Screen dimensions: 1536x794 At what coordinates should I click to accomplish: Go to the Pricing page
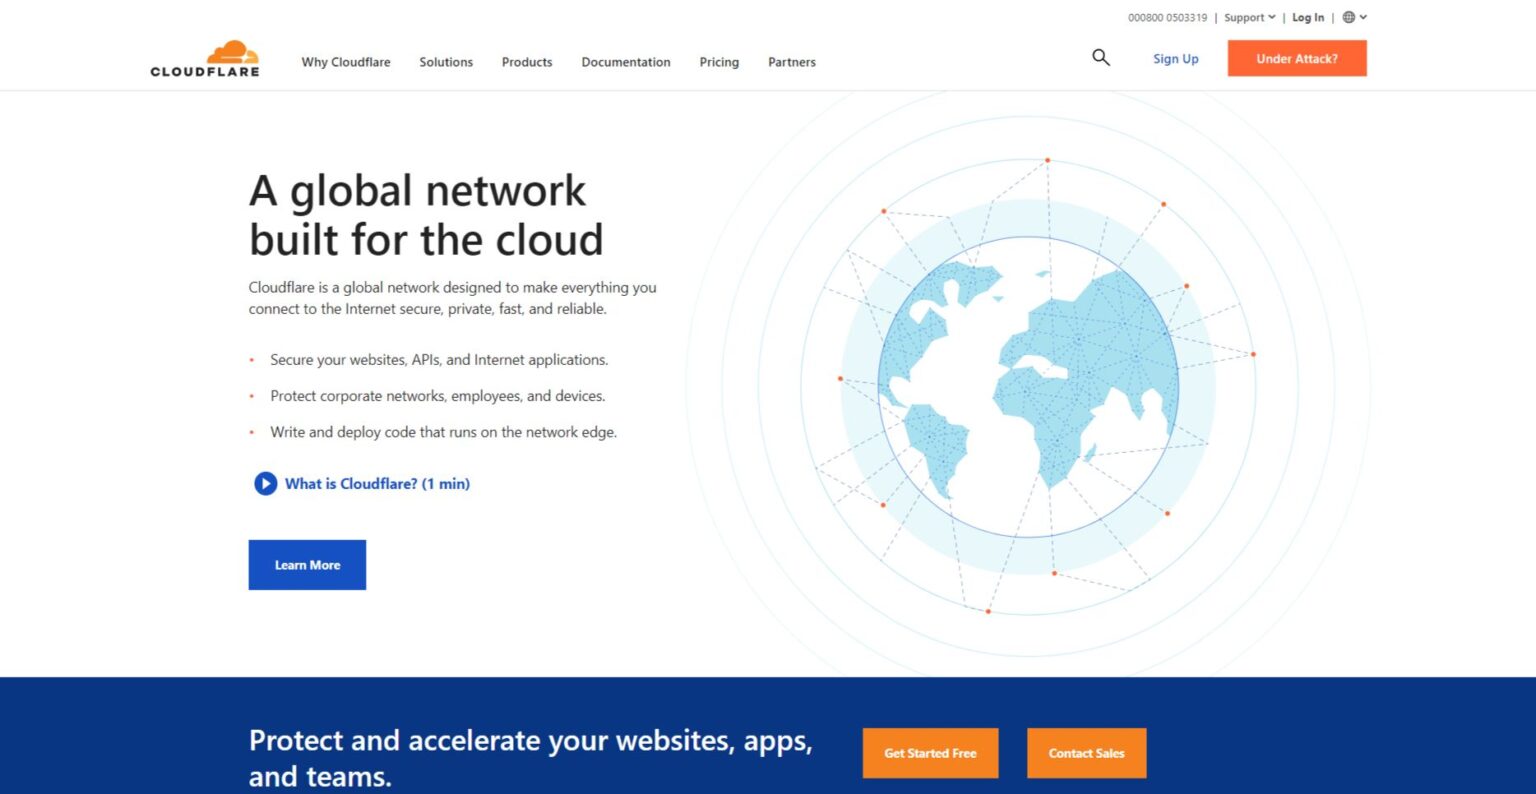pyautogui.click(x=719, y=62)
